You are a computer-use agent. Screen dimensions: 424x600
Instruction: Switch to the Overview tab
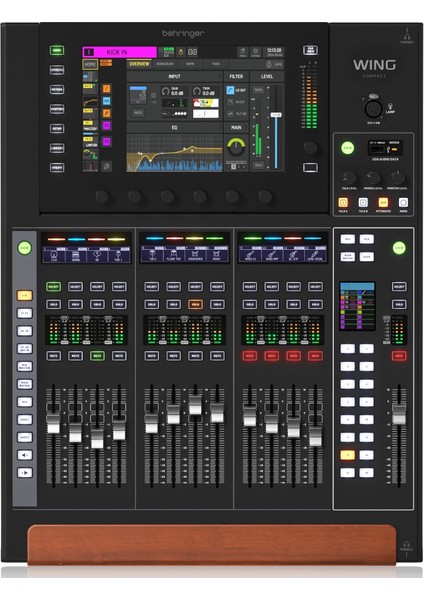tap(139, 64)
